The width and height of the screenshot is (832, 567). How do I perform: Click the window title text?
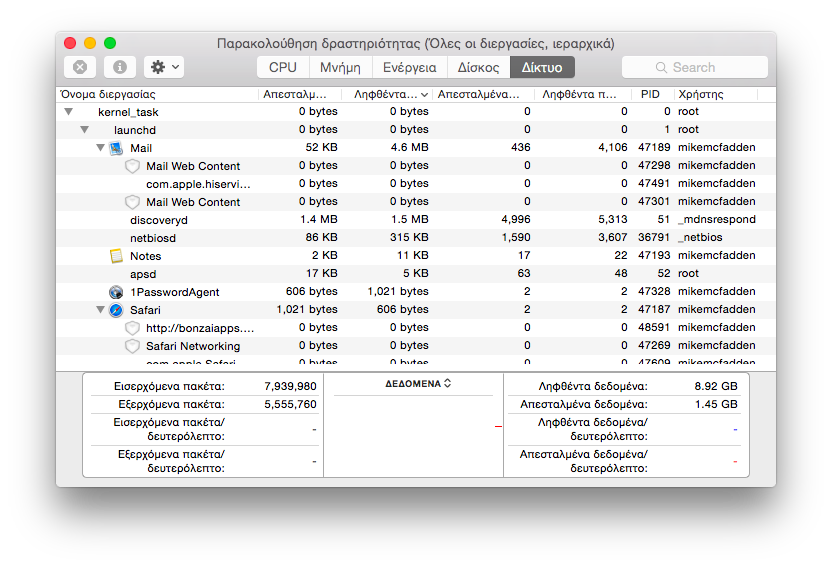click(x=415, y=43)
